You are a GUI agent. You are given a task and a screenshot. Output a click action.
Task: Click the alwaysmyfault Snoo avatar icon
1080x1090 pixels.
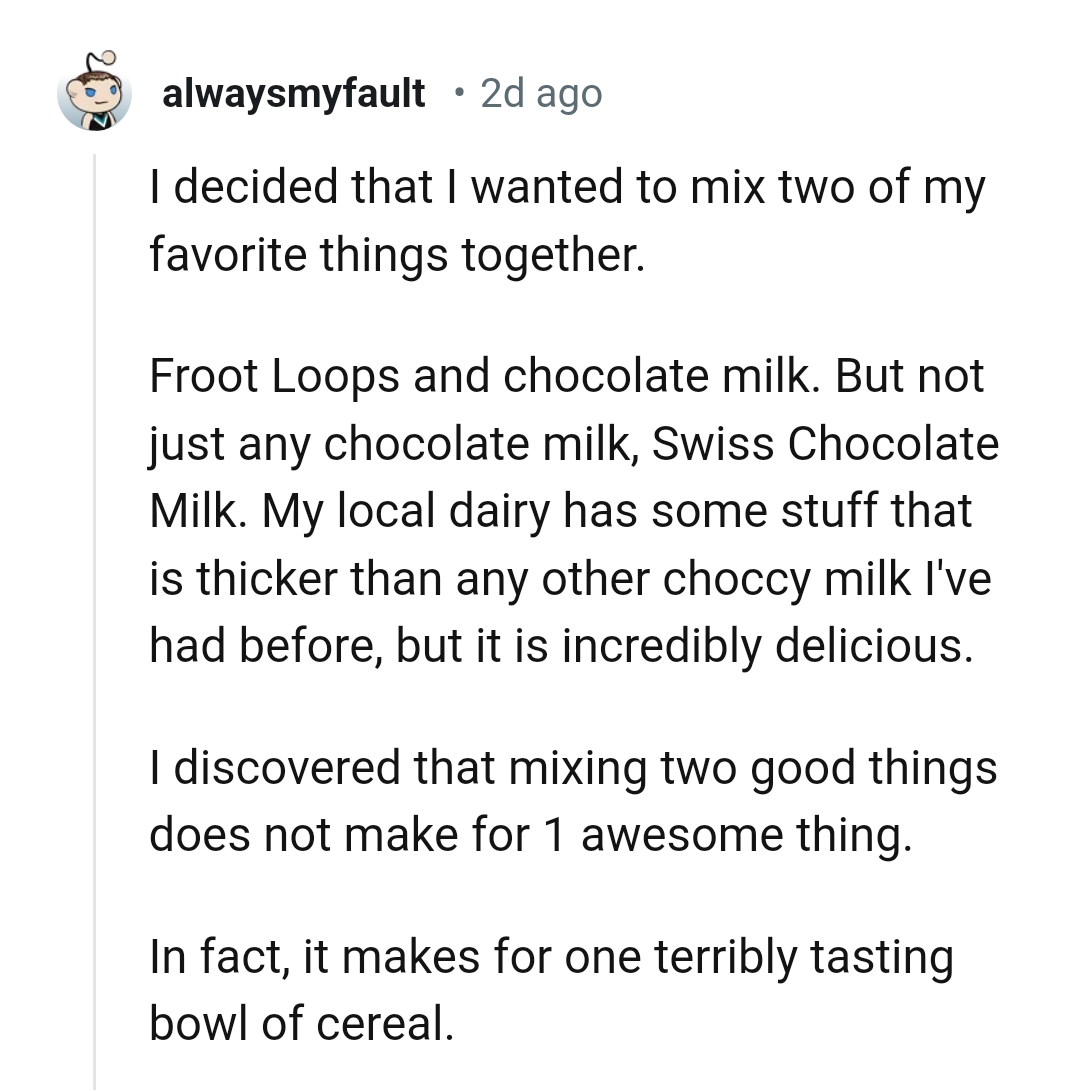95,96
